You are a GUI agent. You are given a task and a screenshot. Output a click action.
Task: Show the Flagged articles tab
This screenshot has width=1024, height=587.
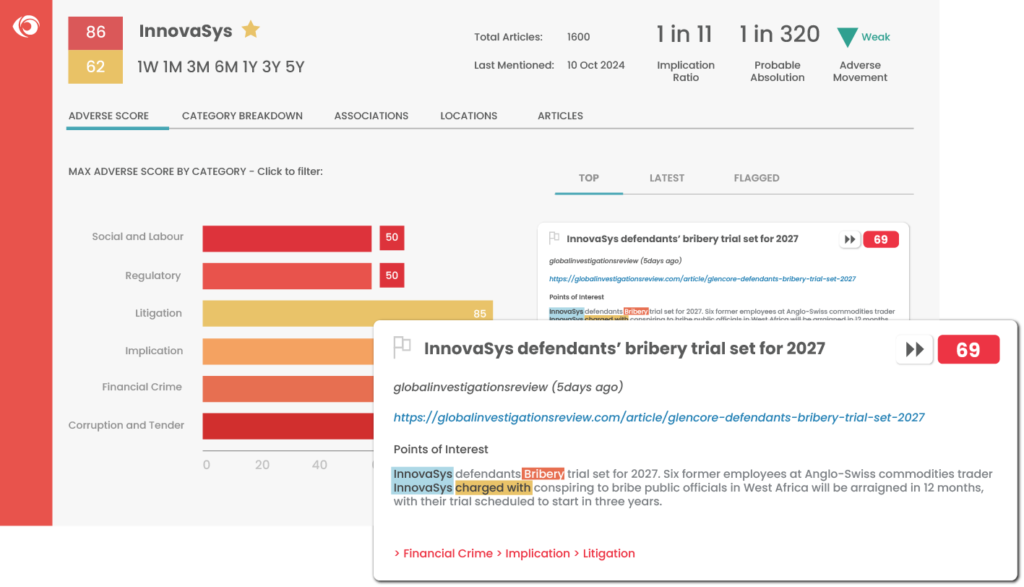[x=756, y=178]
